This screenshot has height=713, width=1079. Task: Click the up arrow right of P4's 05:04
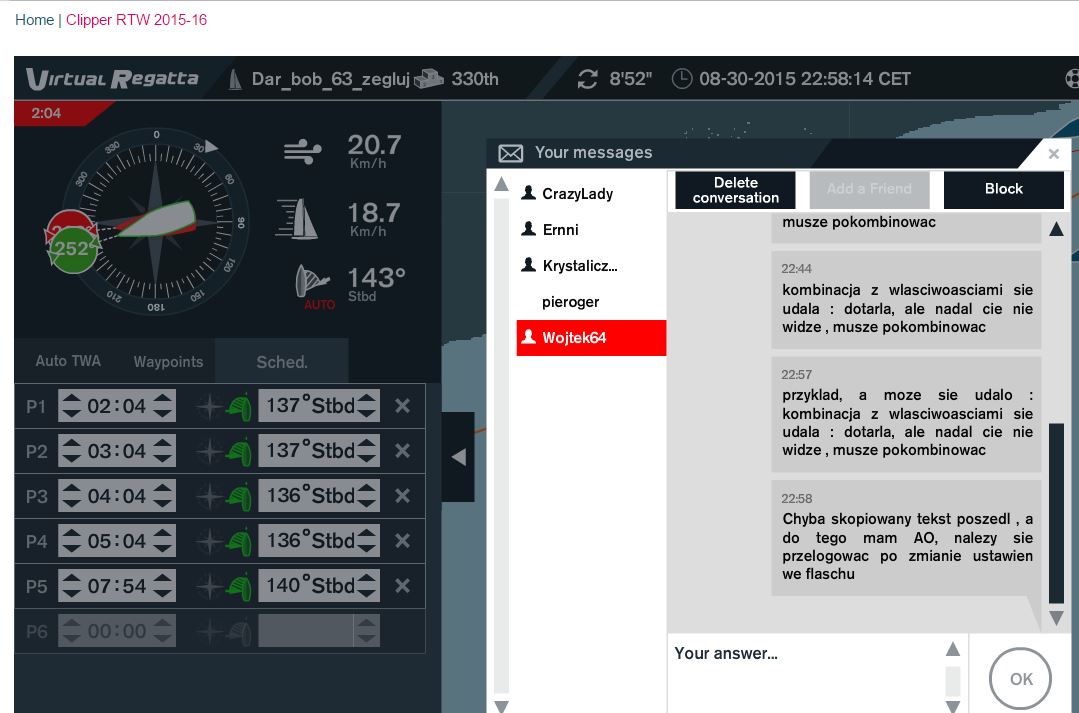pos(162,533)
